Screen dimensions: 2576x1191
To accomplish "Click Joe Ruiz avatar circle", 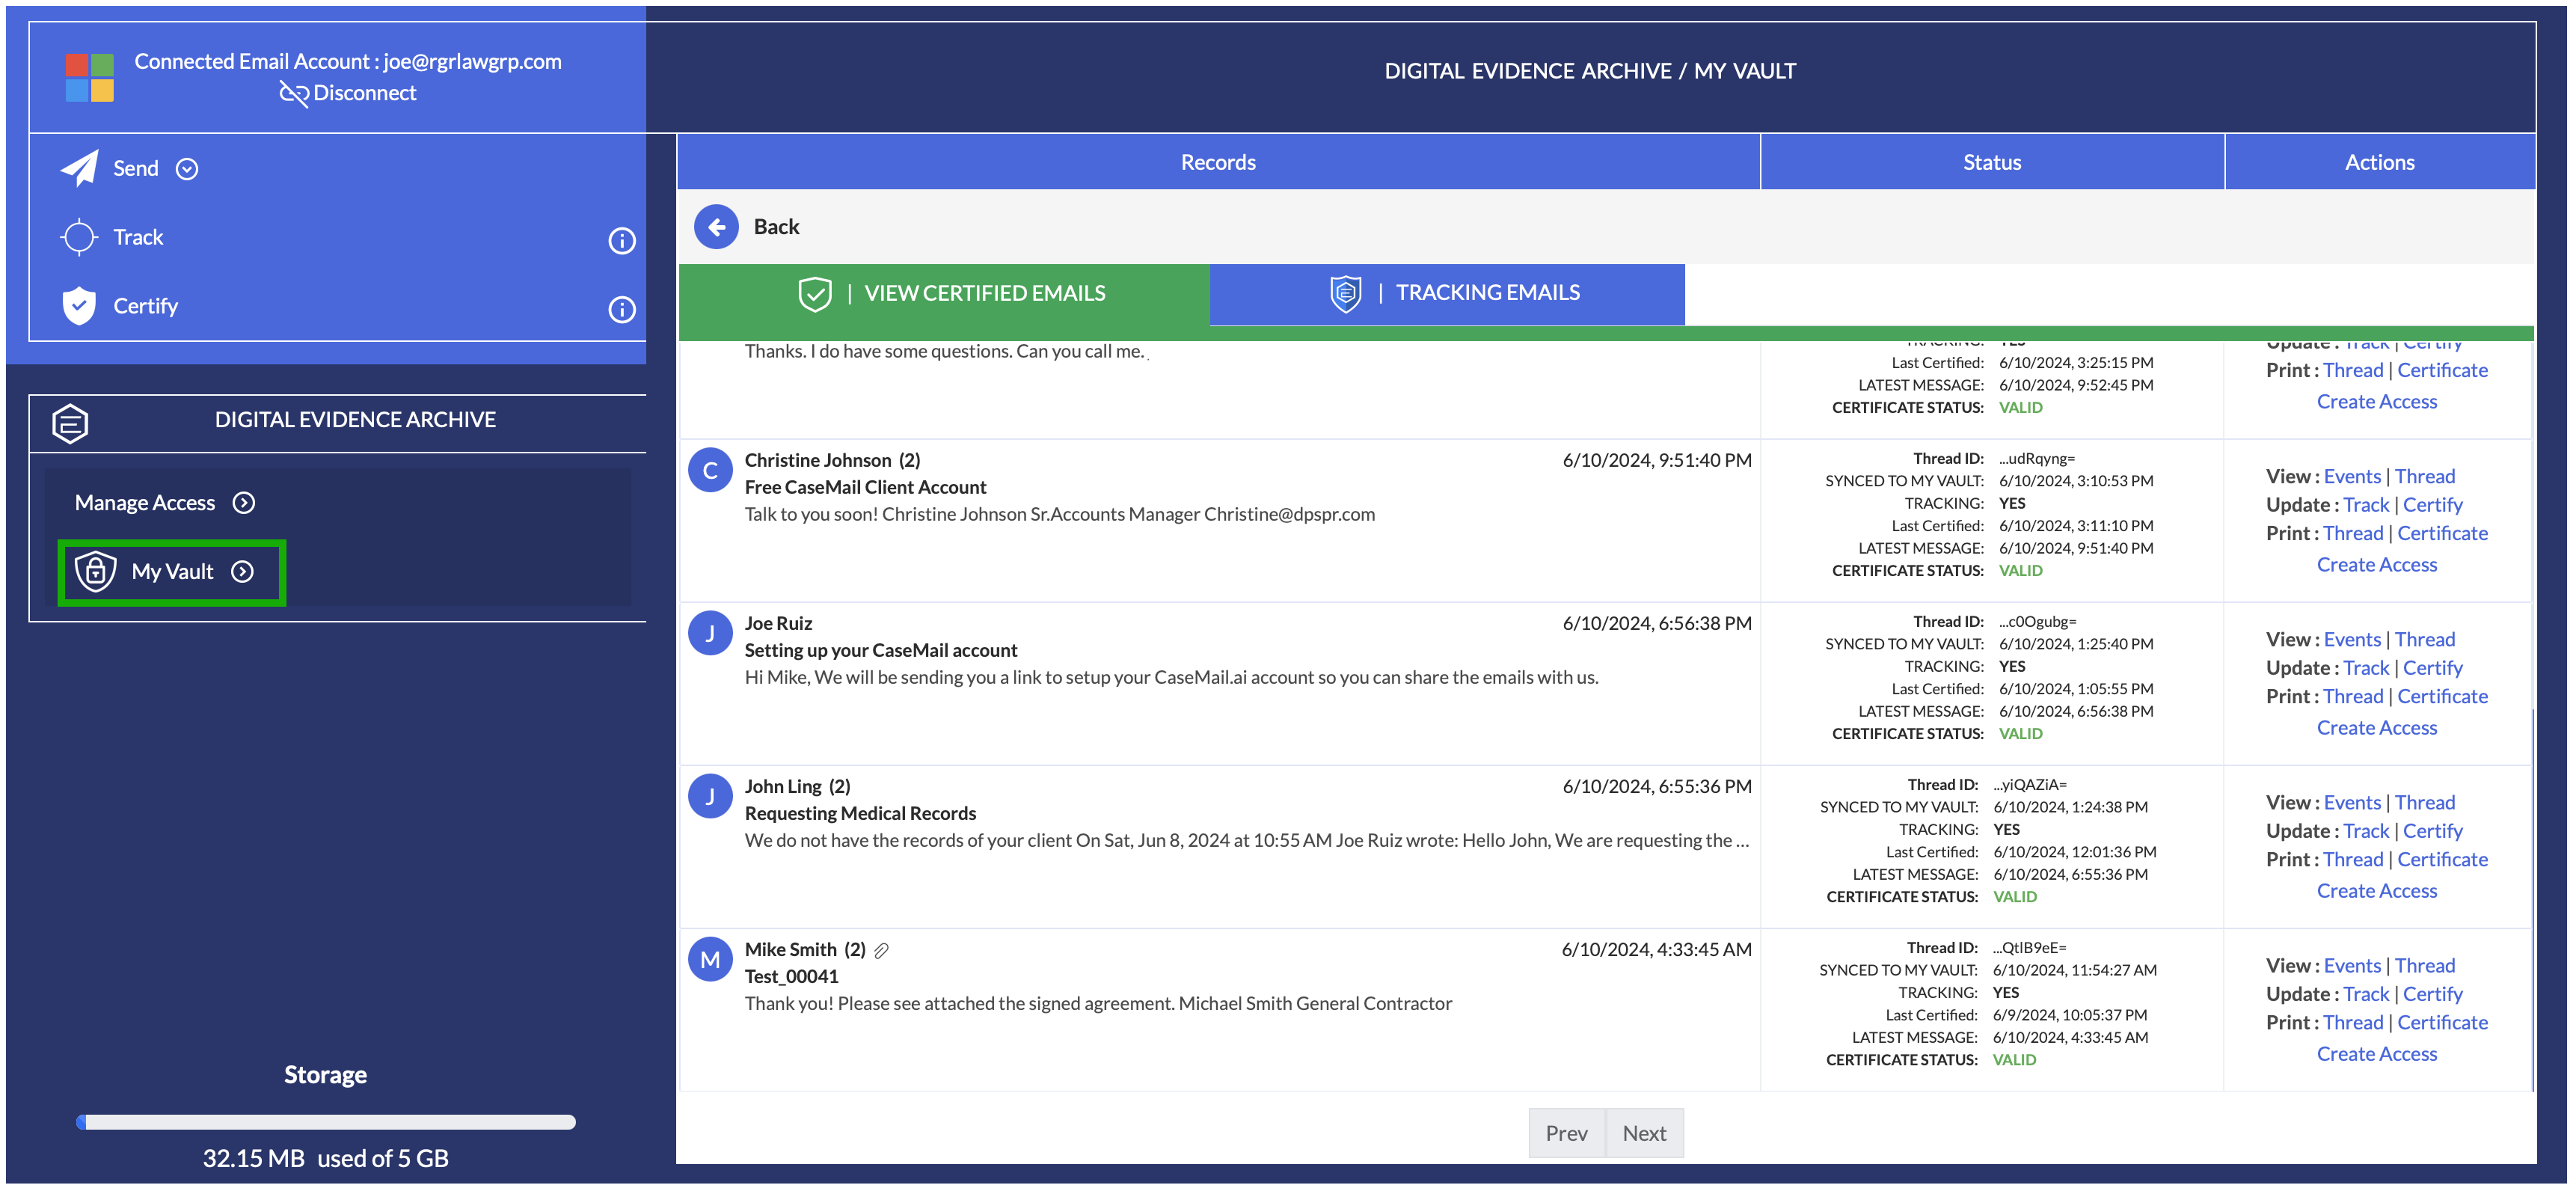I will 710,633.
